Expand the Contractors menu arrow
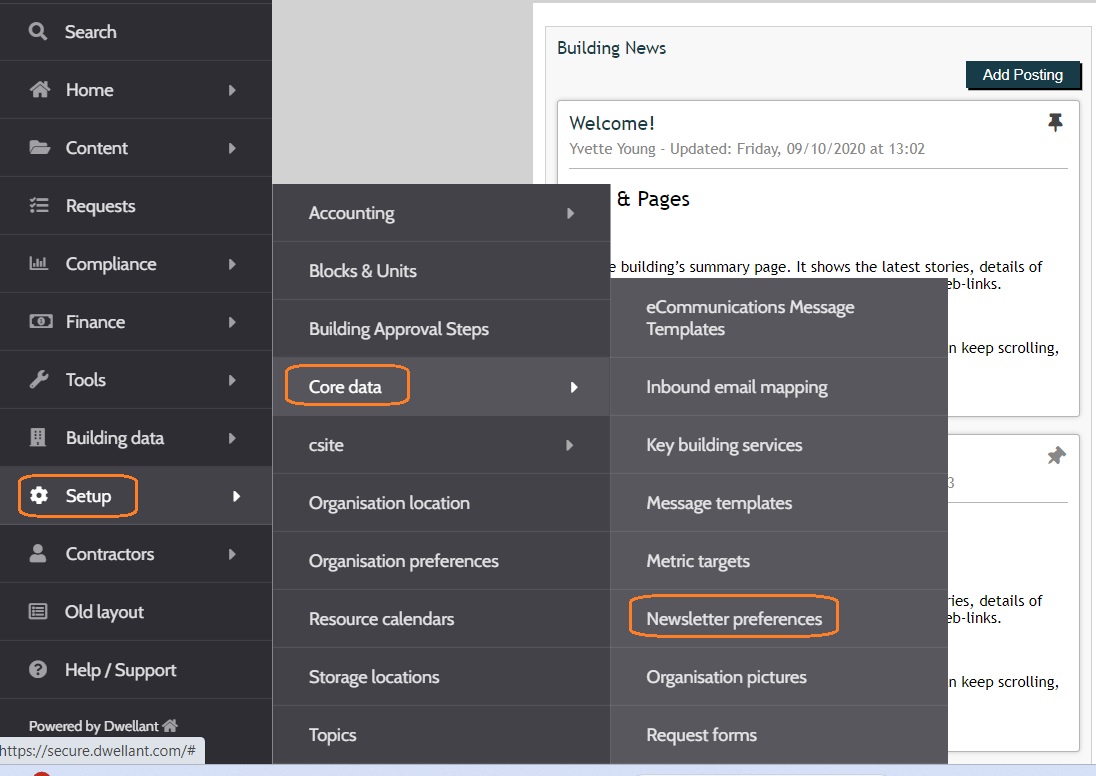This screenshot has width=1096, height=776. pos(232,554)
